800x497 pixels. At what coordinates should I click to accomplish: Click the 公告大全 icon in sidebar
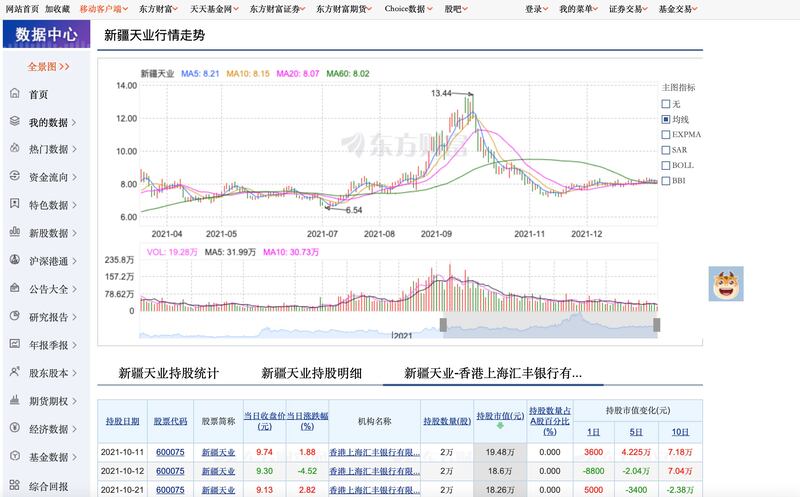point(15,288)
